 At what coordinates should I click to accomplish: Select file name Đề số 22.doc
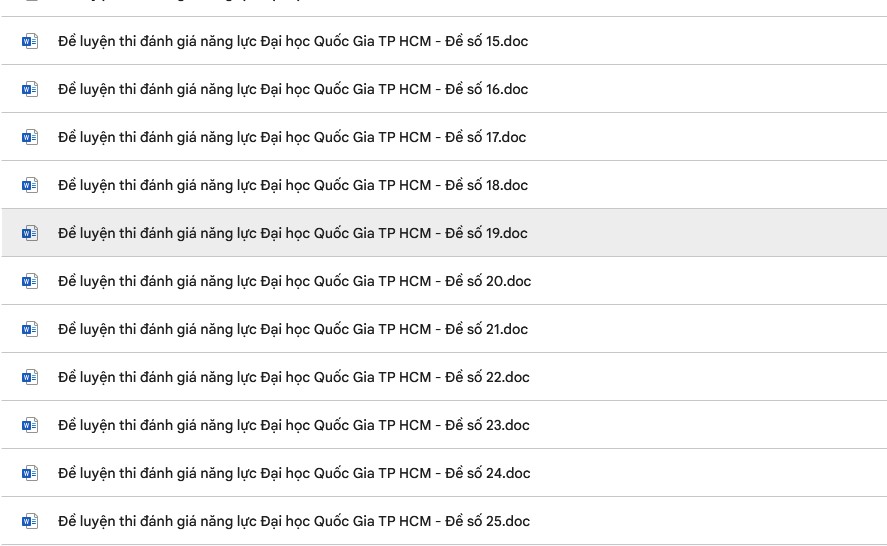tap(294, 377)
